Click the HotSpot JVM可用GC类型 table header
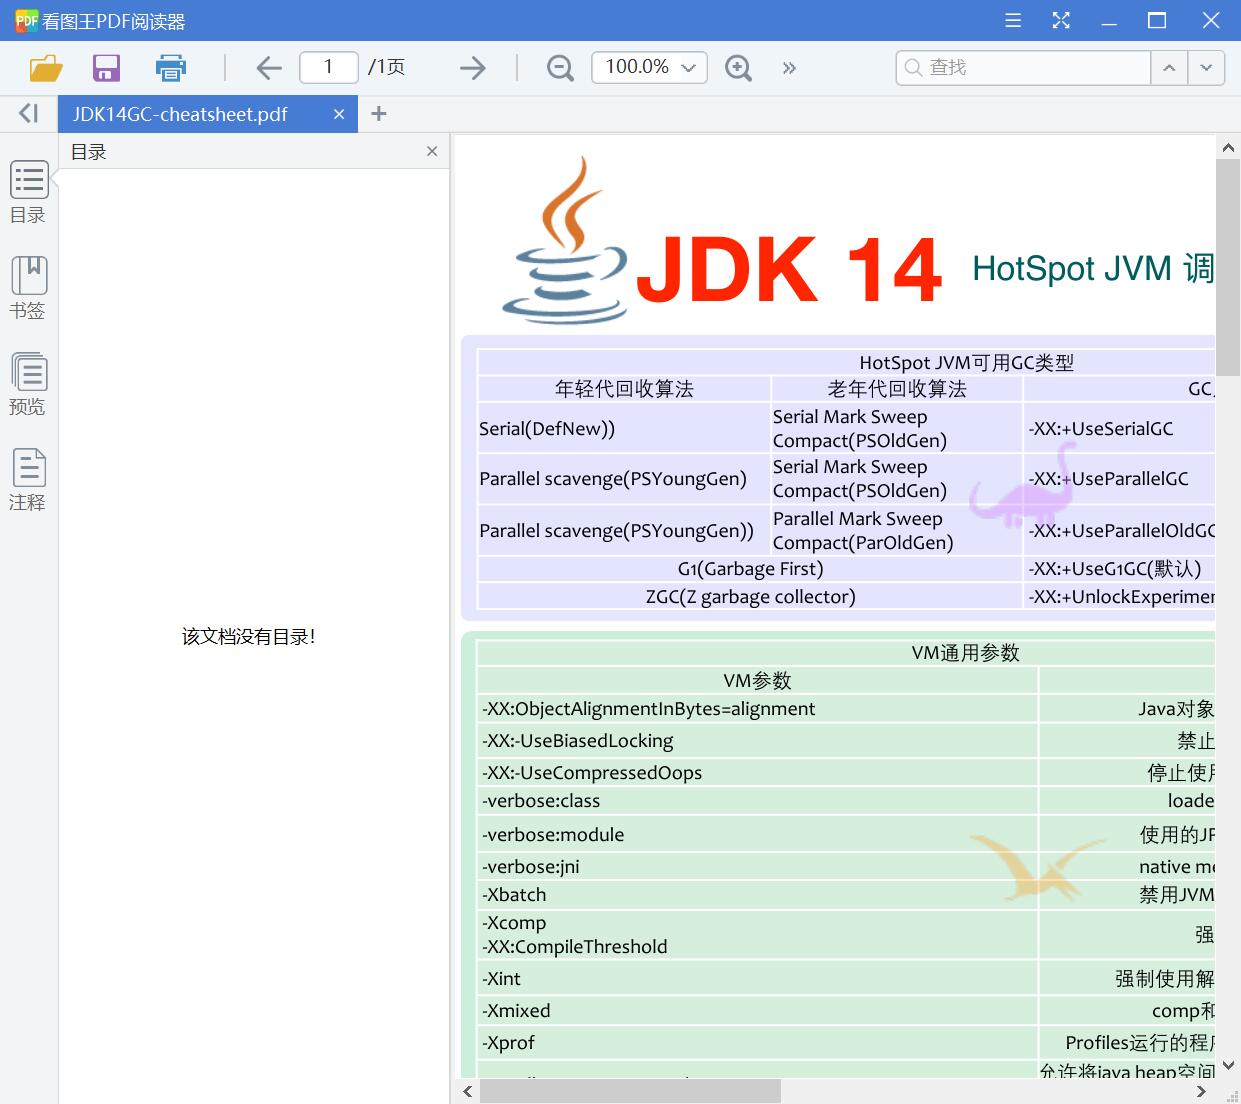1241x1104 pixels. (x=966, y=362)
